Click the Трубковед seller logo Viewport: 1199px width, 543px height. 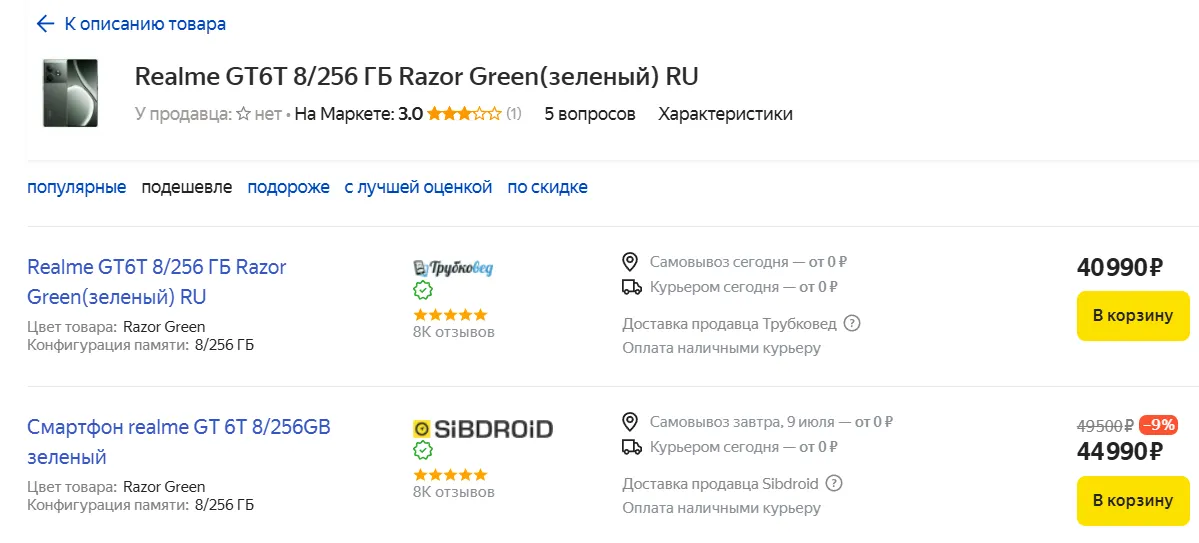click(x=453, y=267)
